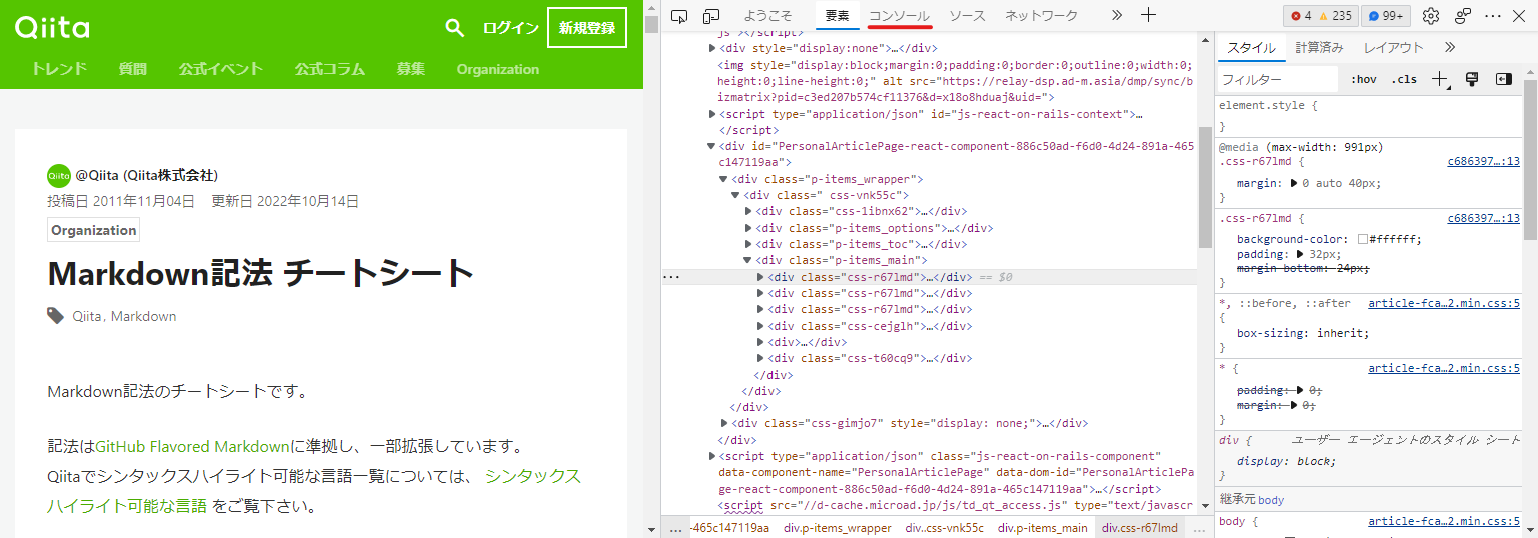This screenshot has width=1538, height=538.
Task: Open 公式イベント in Qiita navigation
Action: point(220,69)
